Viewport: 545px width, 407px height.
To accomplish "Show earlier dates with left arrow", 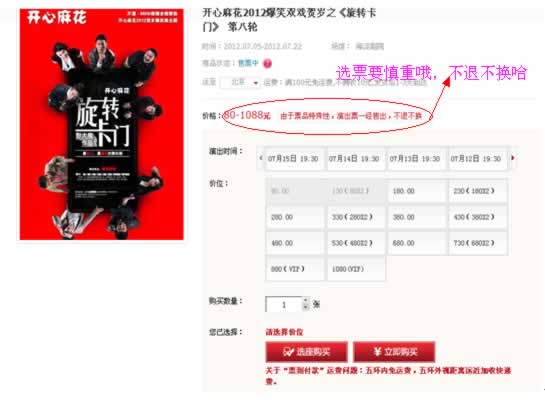I will point(261,158).
